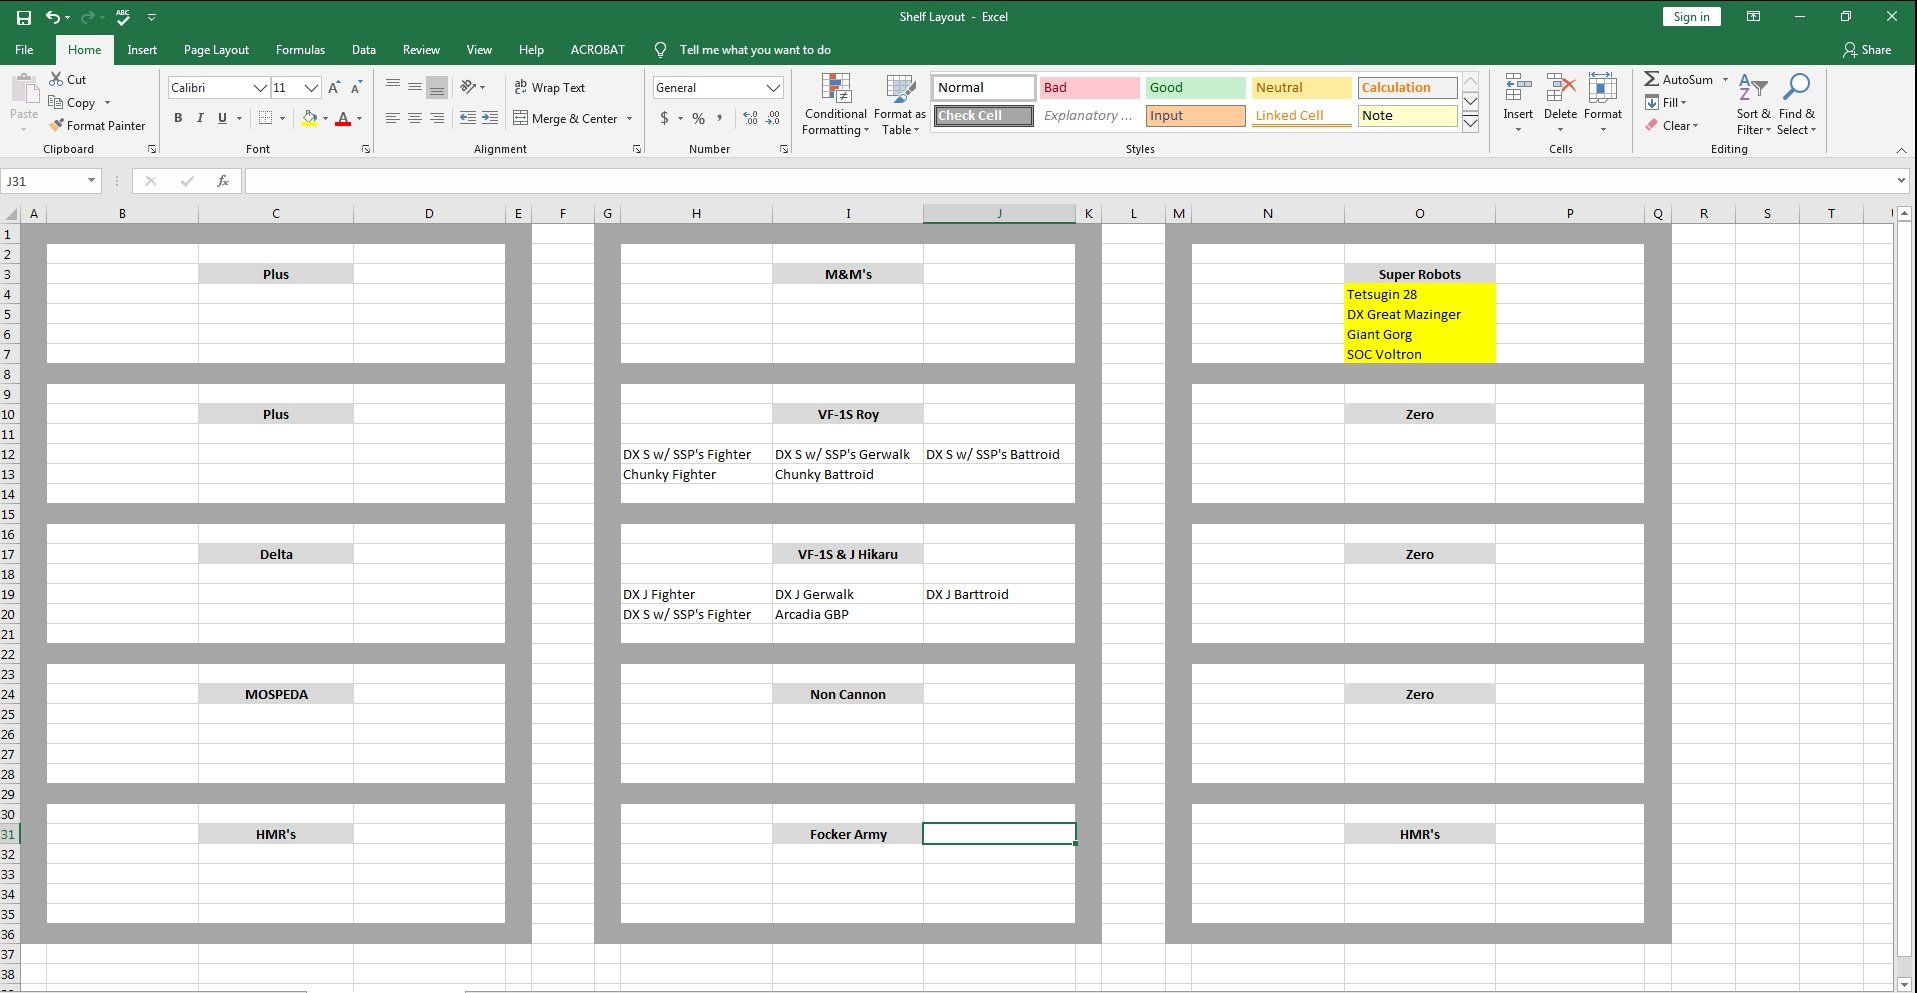Click the Sign in button

click(1692, 17)
